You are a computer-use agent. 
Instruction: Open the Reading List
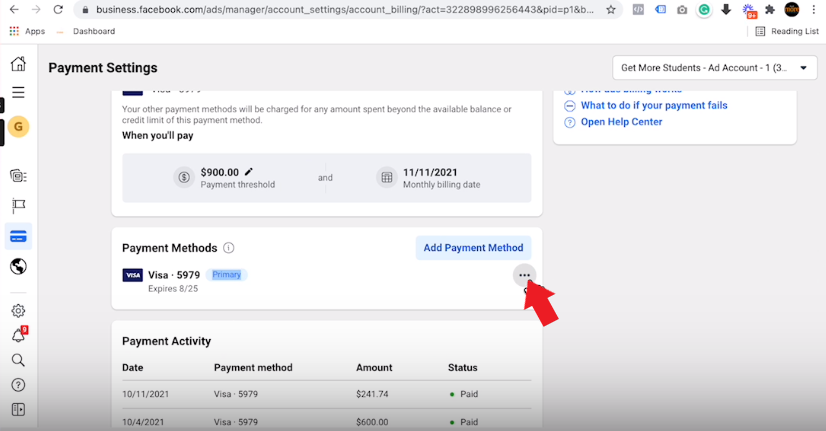tap(787, 31)
